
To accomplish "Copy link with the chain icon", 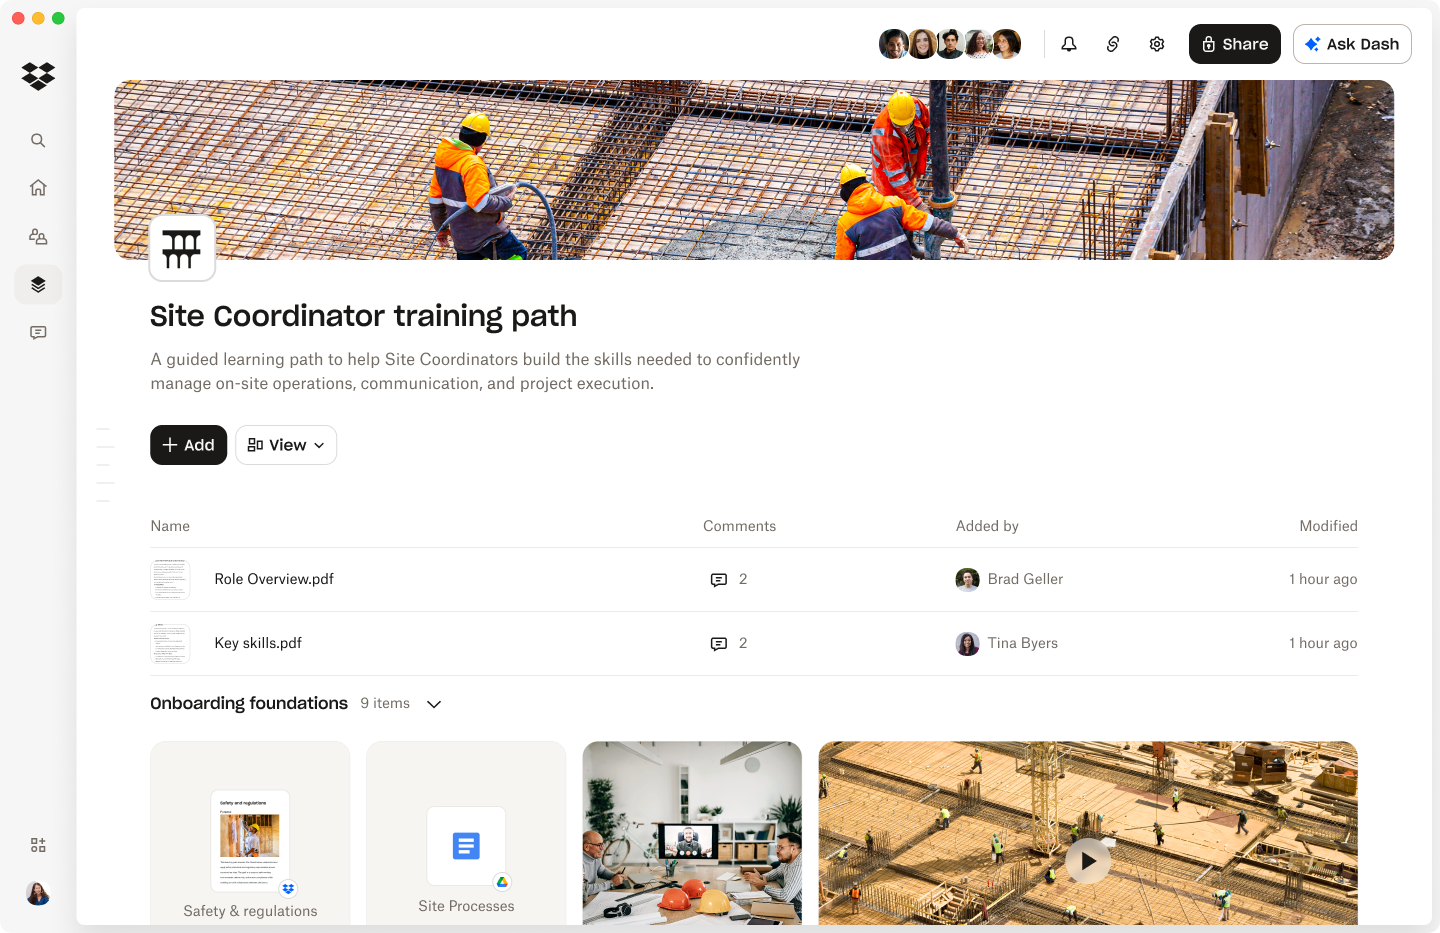I will click(x=1113, y=44).
